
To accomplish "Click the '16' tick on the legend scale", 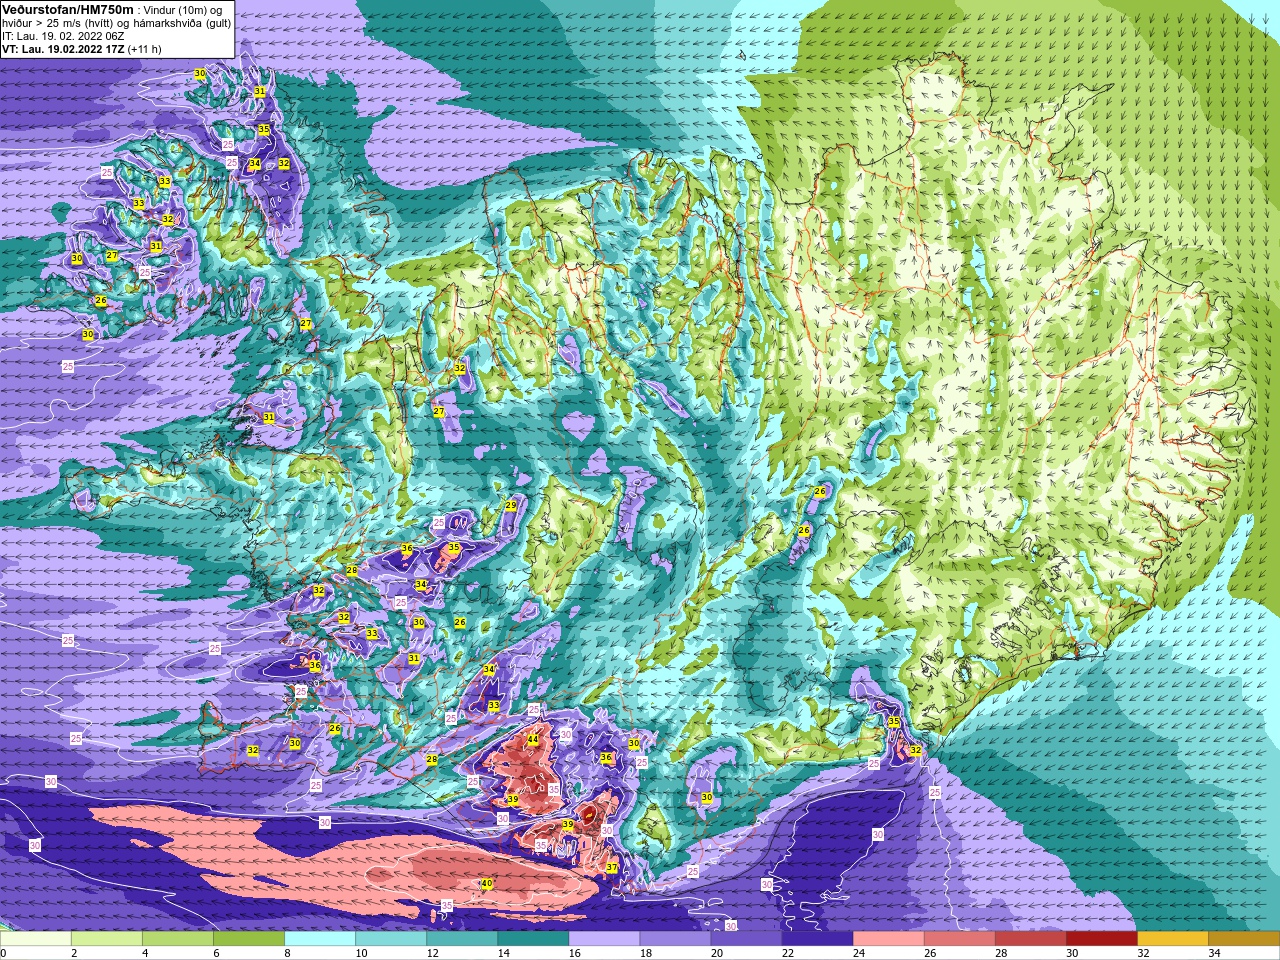I will pos(575,953).
